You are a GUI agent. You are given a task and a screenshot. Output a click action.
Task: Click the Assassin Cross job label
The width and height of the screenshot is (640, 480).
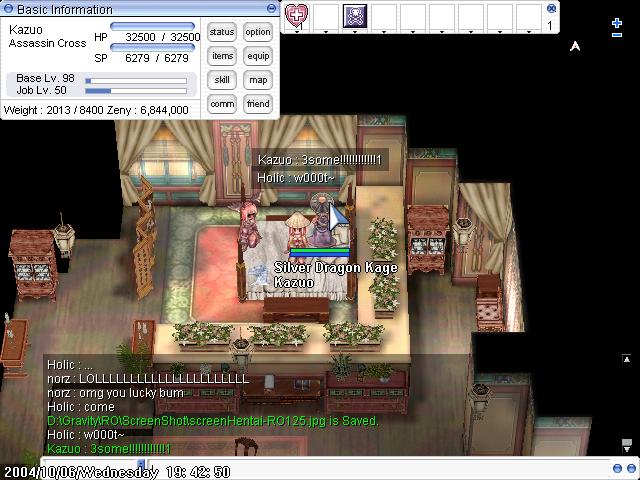pyautogui.click(x=47, y=43)
